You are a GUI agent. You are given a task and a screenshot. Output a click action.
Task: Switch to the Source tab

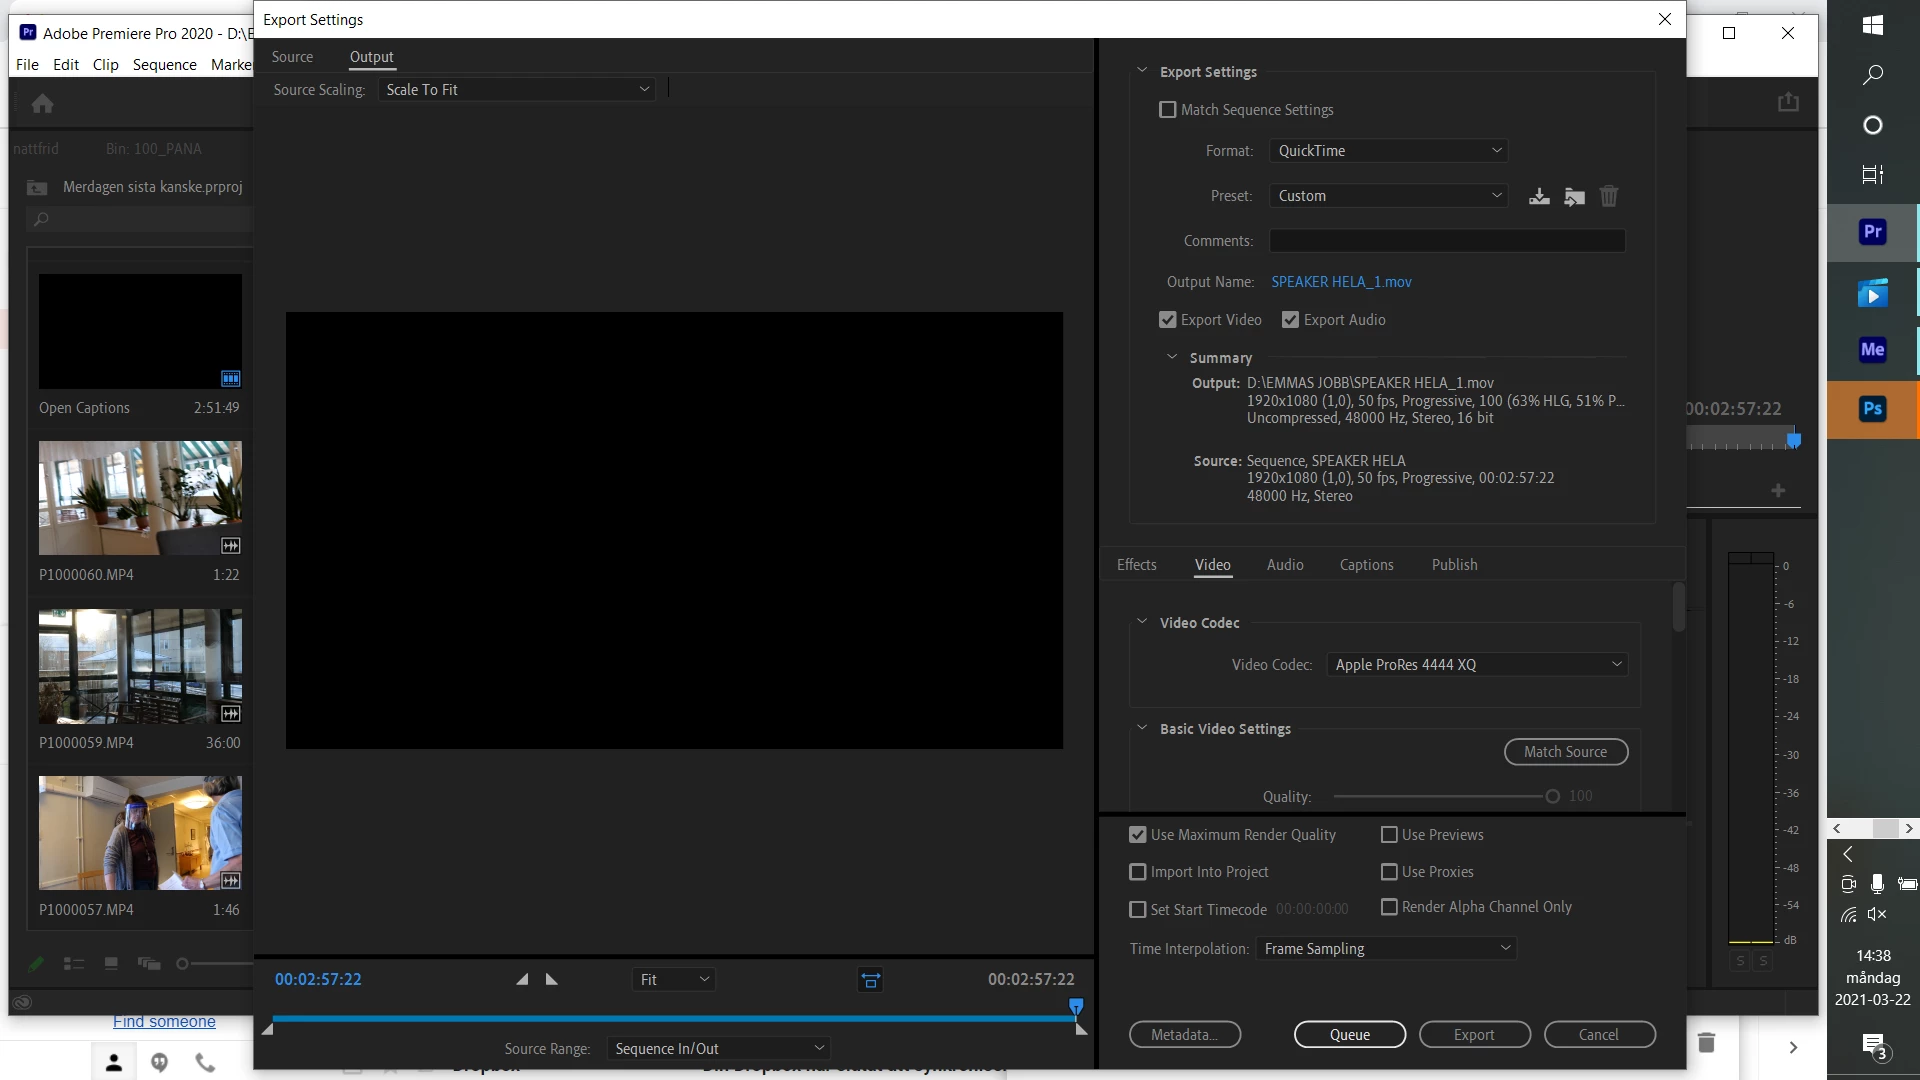(292, 57)
